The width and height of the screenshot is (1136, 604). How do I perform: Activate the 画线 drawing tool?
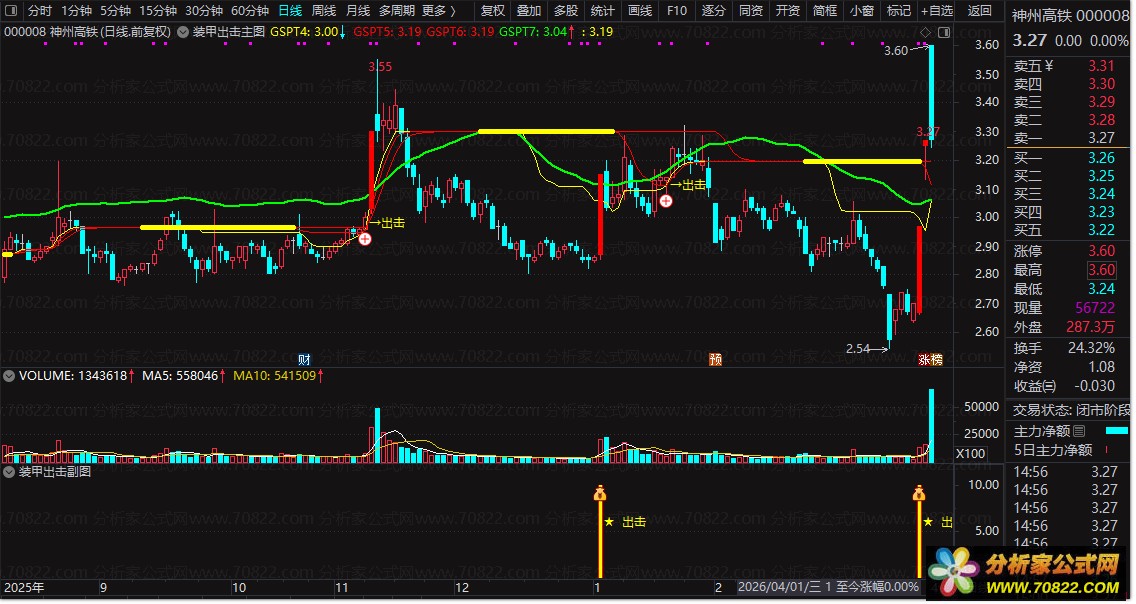click(x=640, y=11)
